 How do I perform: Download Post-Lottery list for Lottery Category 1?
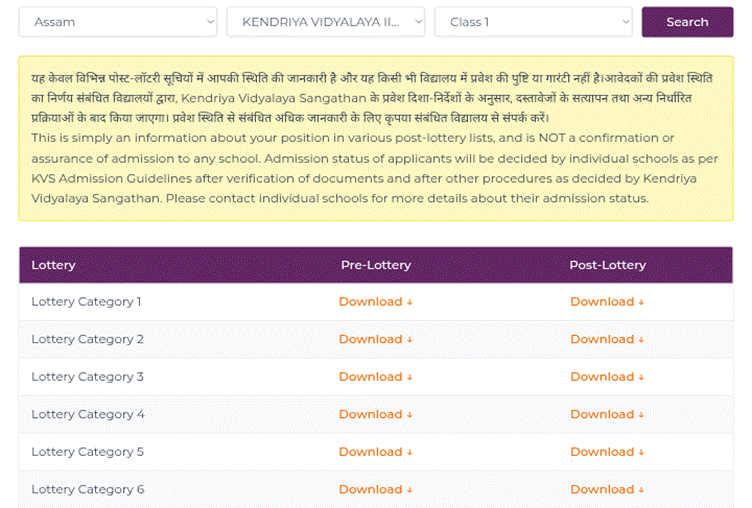coord(607,302)
